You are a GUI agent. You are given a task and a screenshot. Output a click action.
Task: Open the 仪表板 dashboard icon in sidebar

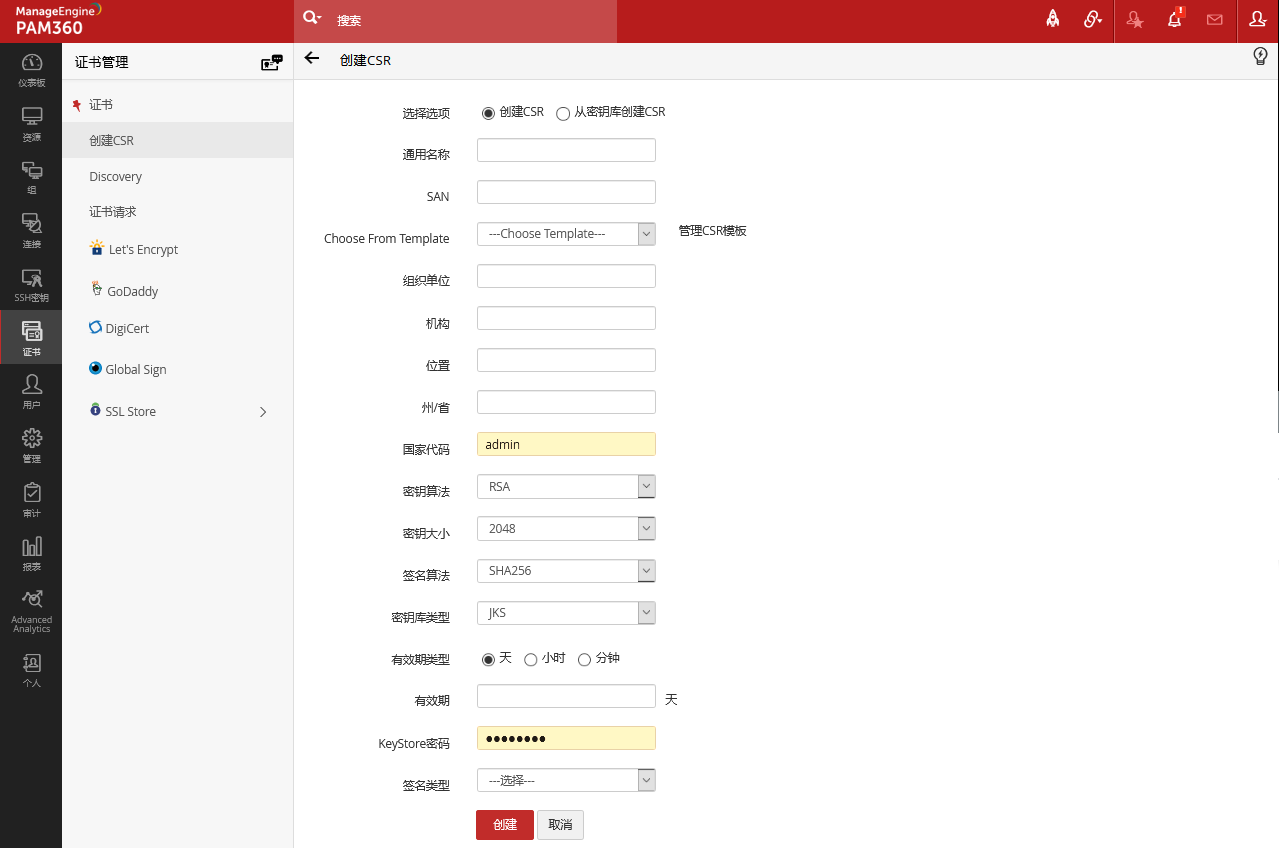pos(31,69)
